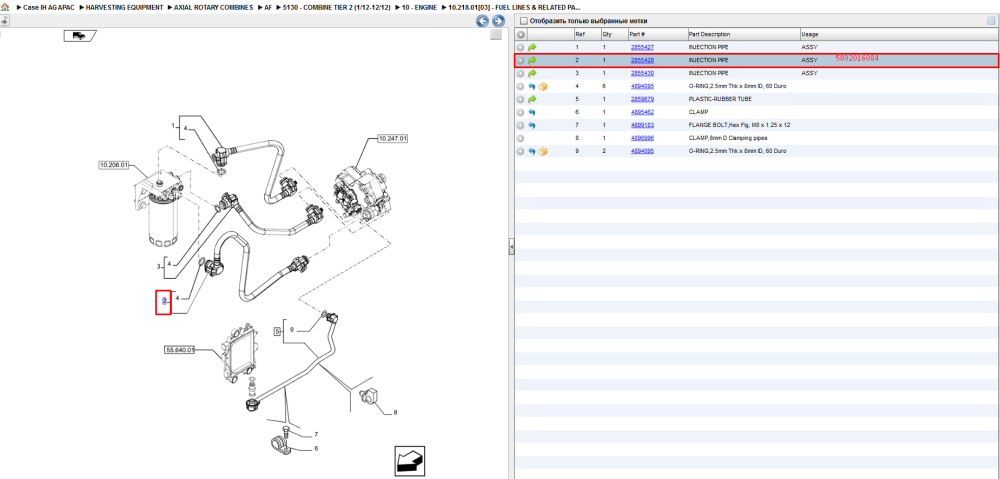The height and width of the screenshot is (479, 1000).
Task: Click the green arrow on the PLASTIC-RUBBER TUBE row
Action: tap(532, 99)
